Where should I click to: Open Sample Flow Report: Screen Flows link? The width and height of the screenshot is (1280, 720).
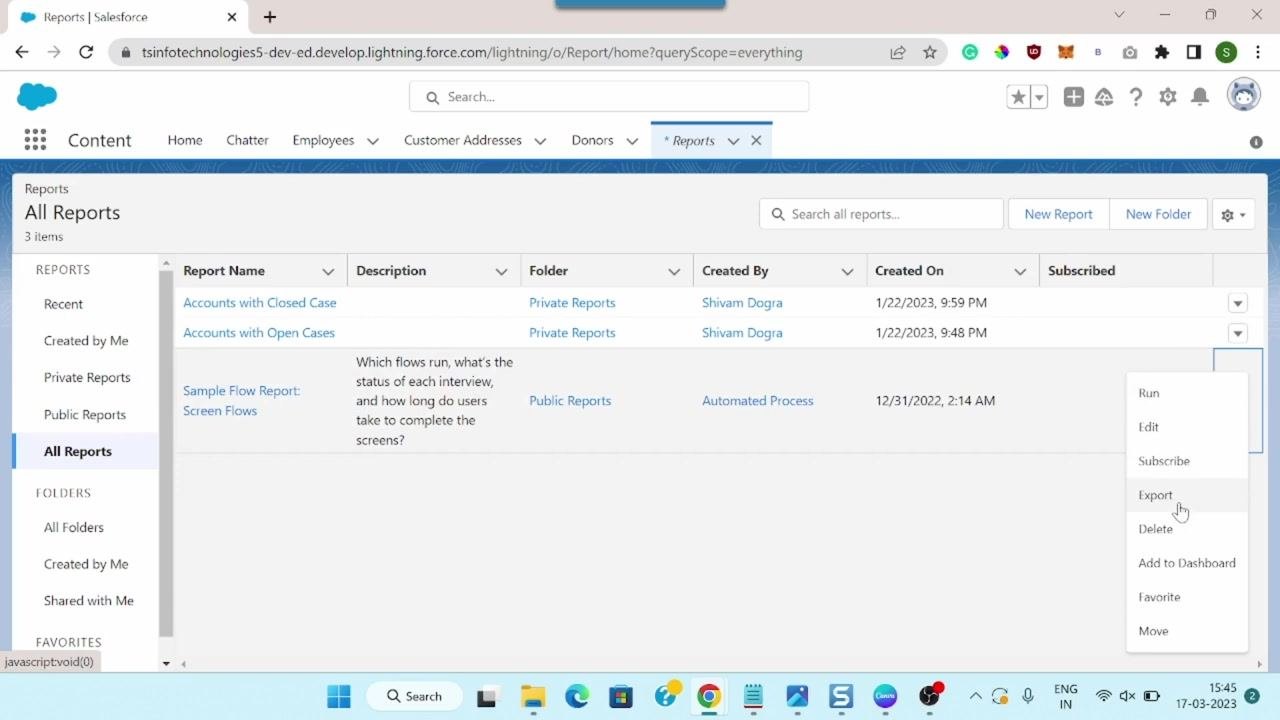[241, 401]
